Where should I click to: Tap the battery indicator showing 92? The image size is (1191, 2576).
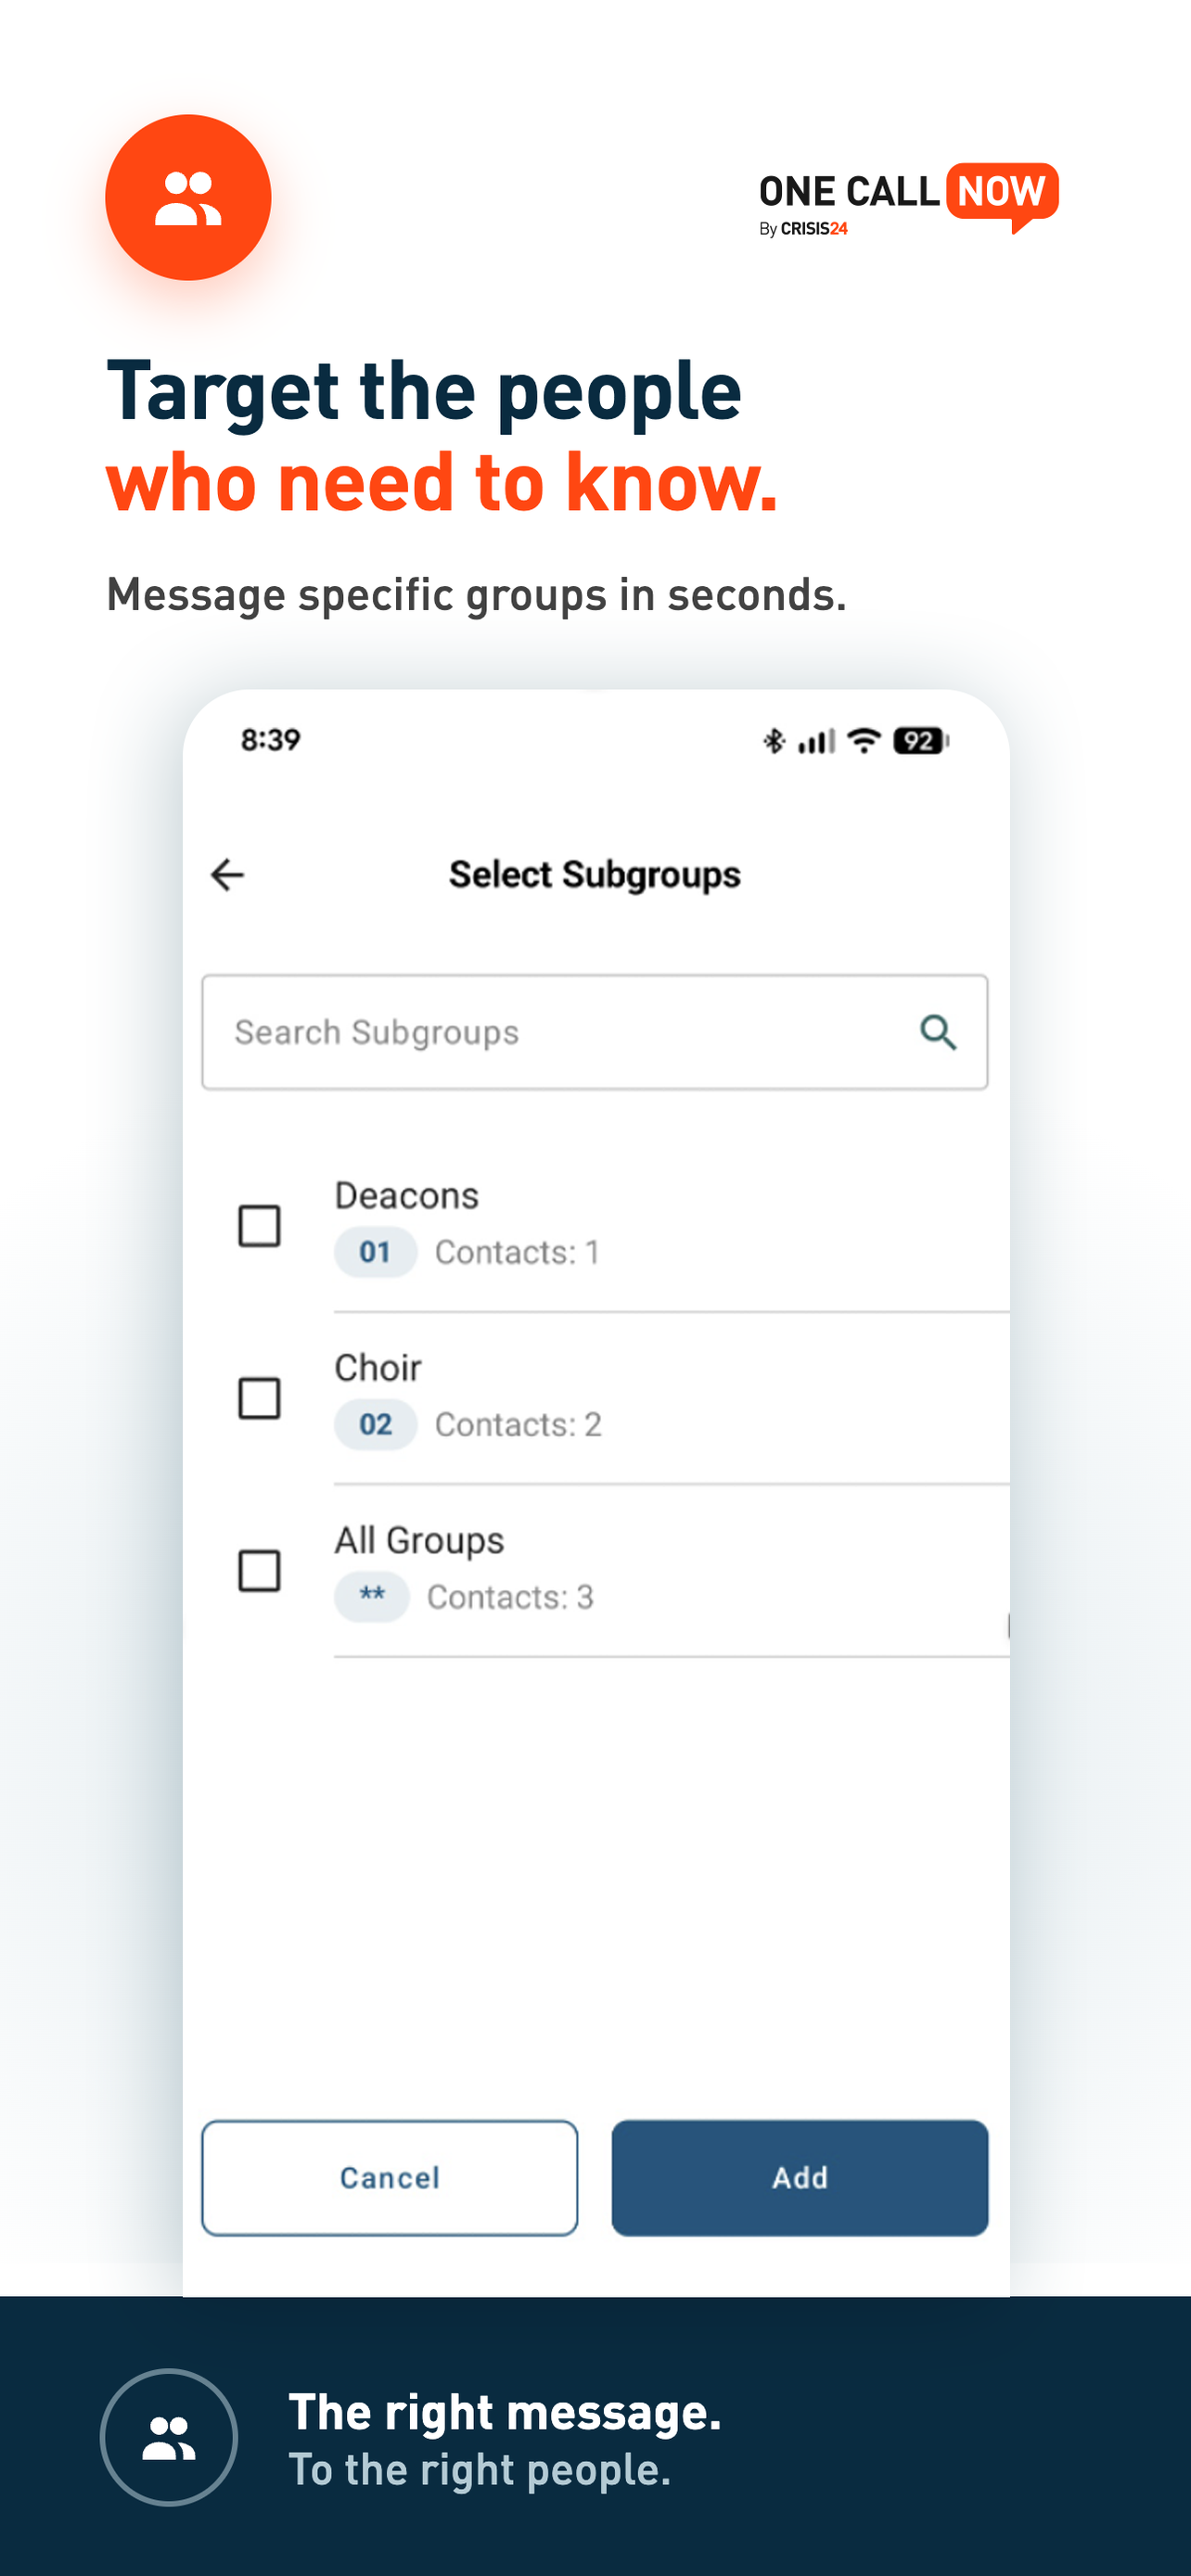(920, 741)
